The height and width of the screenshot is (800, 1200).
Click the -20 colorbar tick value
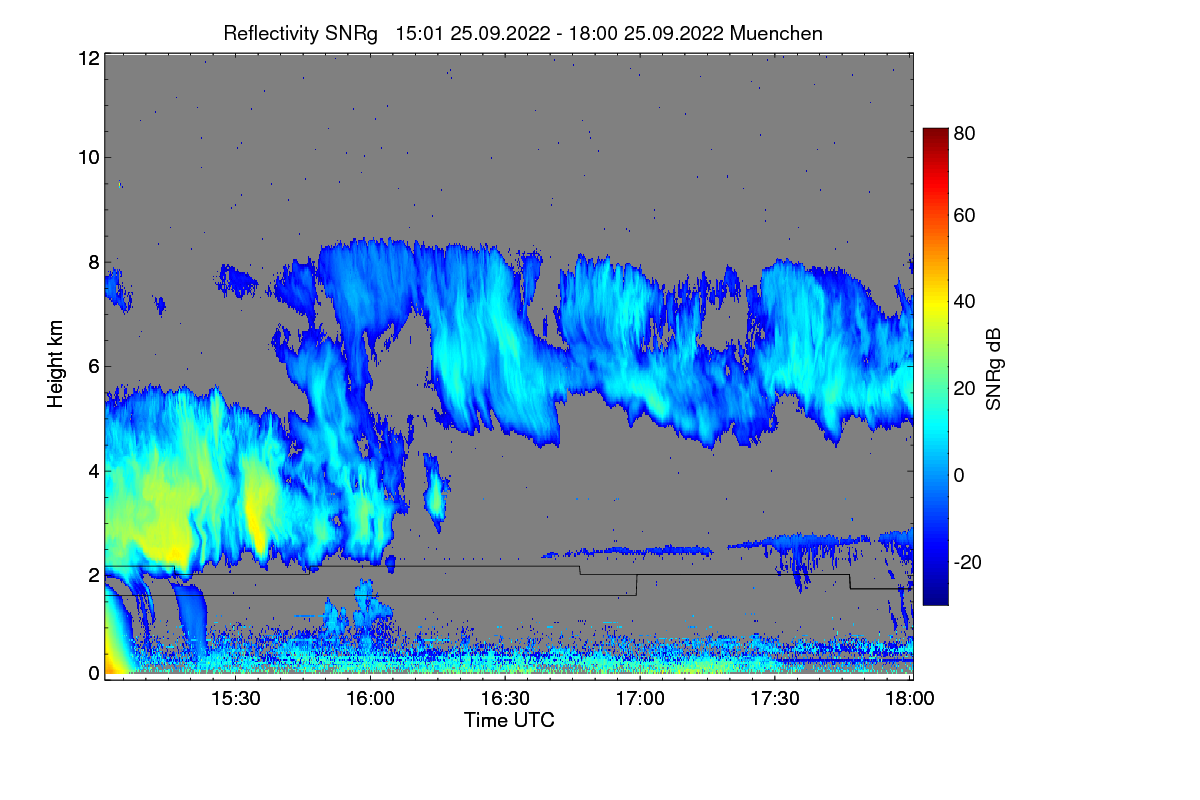(967, 563)
